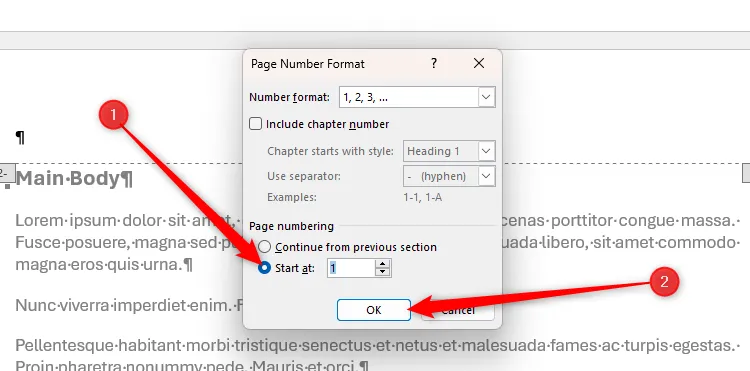
Task: Enable Include chapter number checkbox
Action: (256, 124)
